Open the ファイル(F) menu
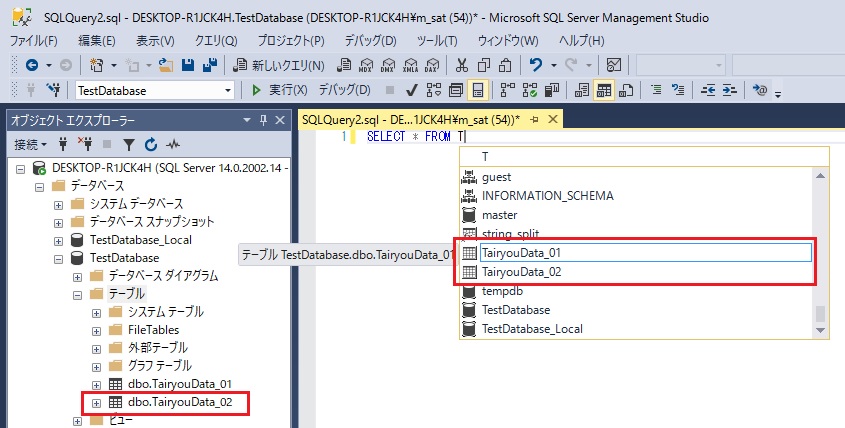845x428 pixels. pos(33,41)
